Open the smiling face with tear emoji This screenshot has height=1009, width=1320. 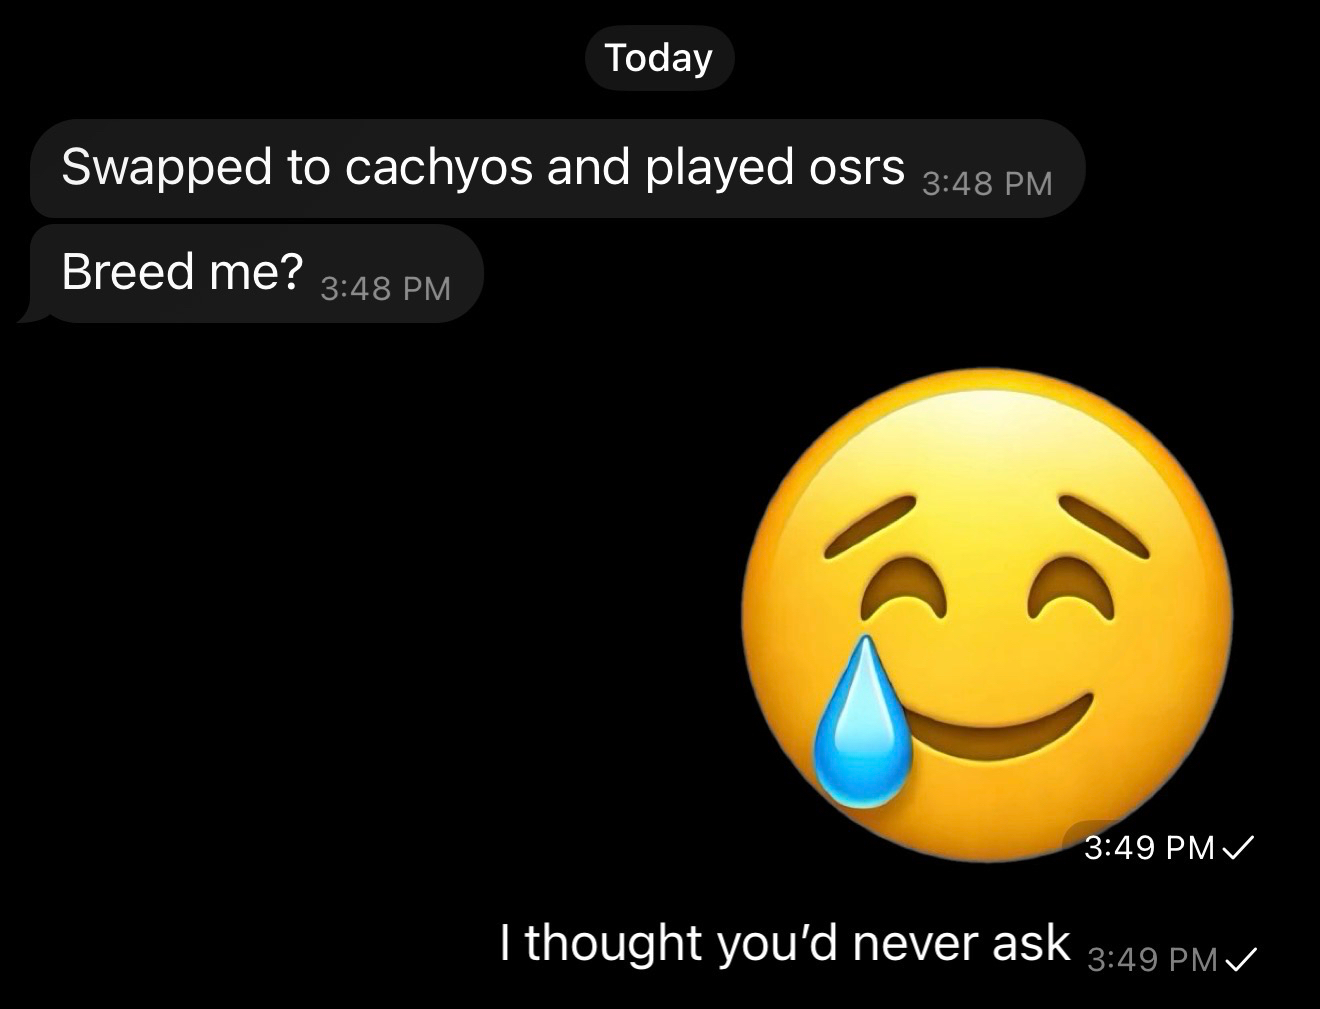(986, 614)
